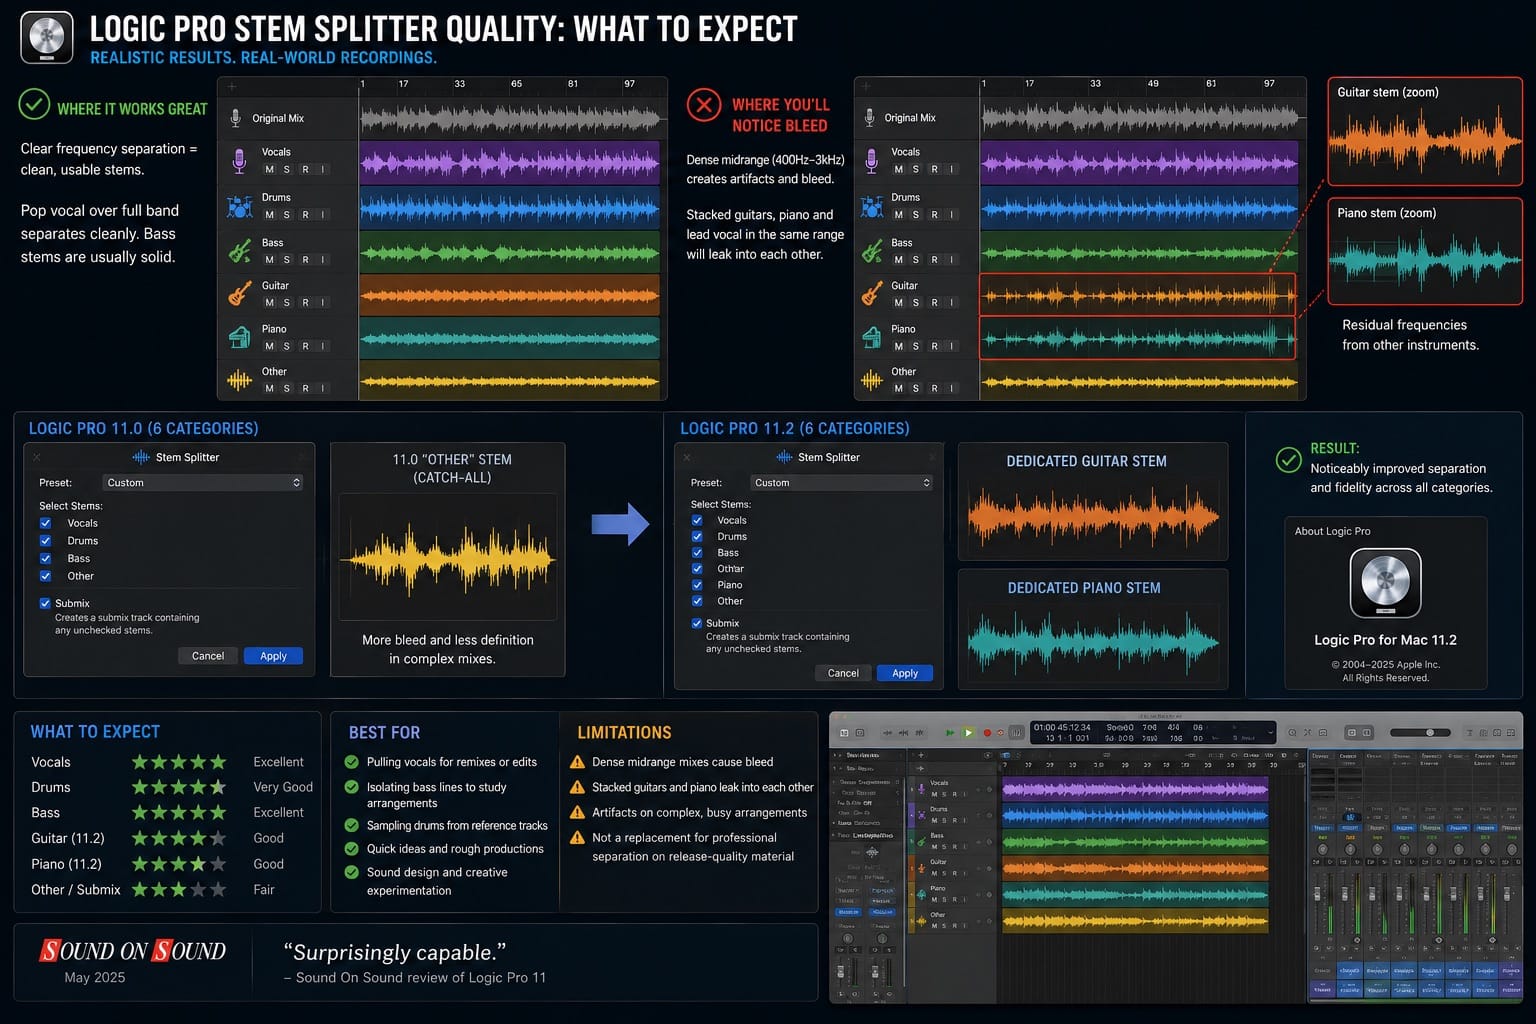
Task: Click the red Record button in the small Logic window
Action: point(987,732)
